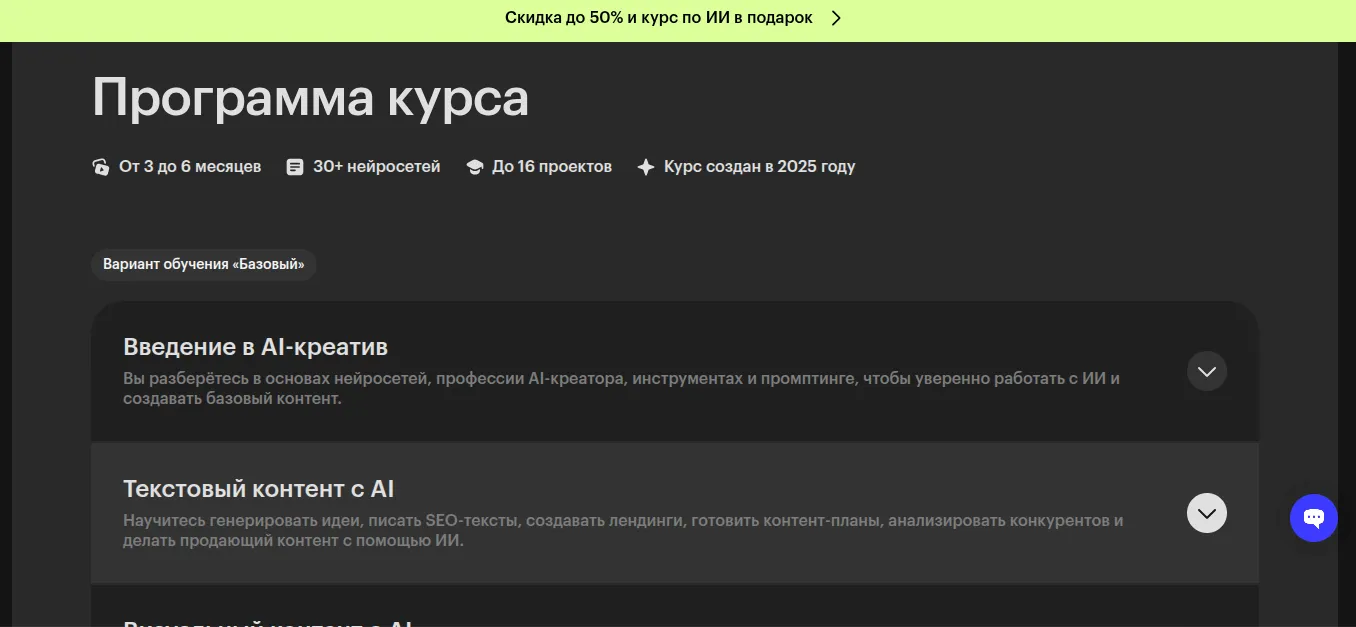This screenshot has width=1356, height=627.
Task: Click the Введение в AI-креатив section title
Action: [x=256, y=347]
